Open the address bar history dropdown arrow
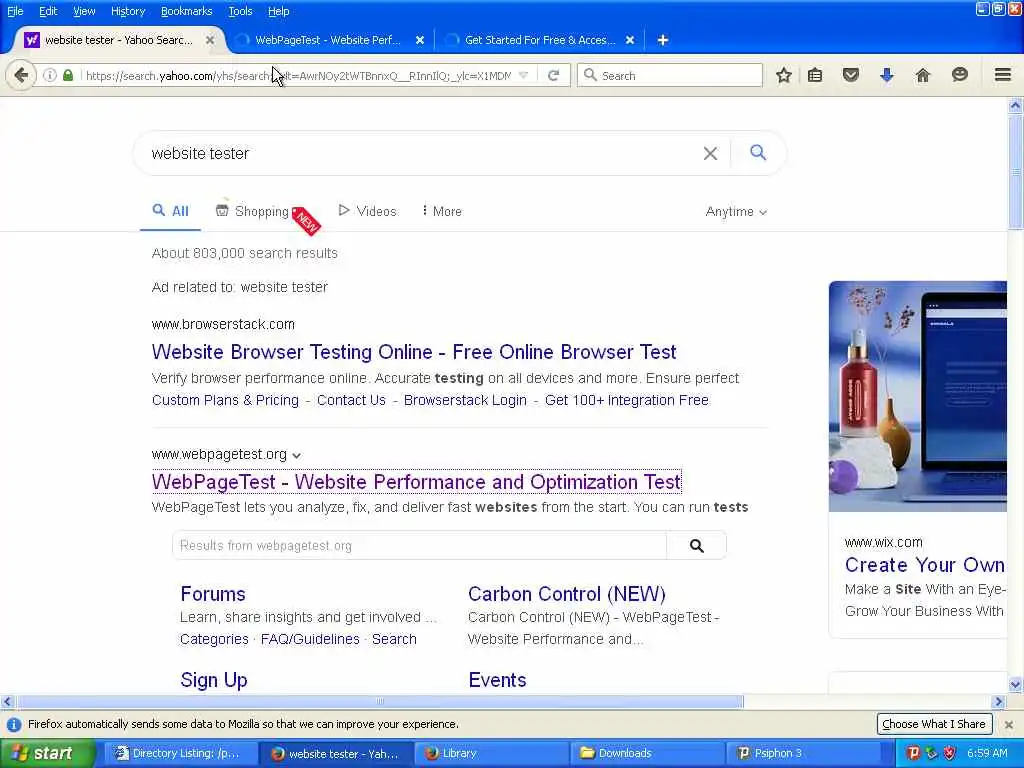1024x768 pixels. click(523, 75)
